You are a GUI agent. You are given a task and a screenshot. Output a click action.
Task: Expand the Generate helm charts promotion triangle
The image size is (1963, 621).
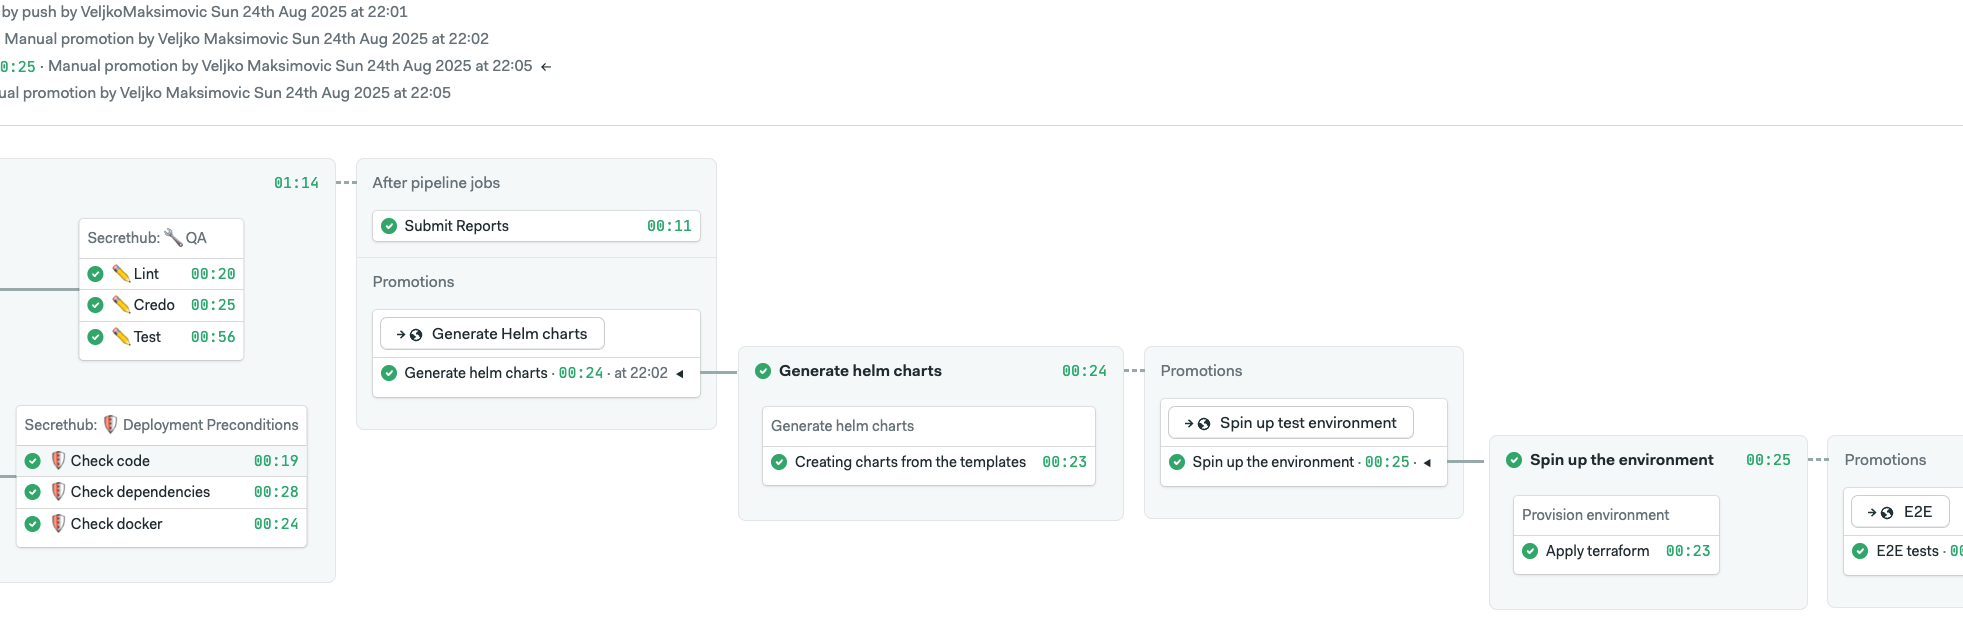(x=680, y=374)
